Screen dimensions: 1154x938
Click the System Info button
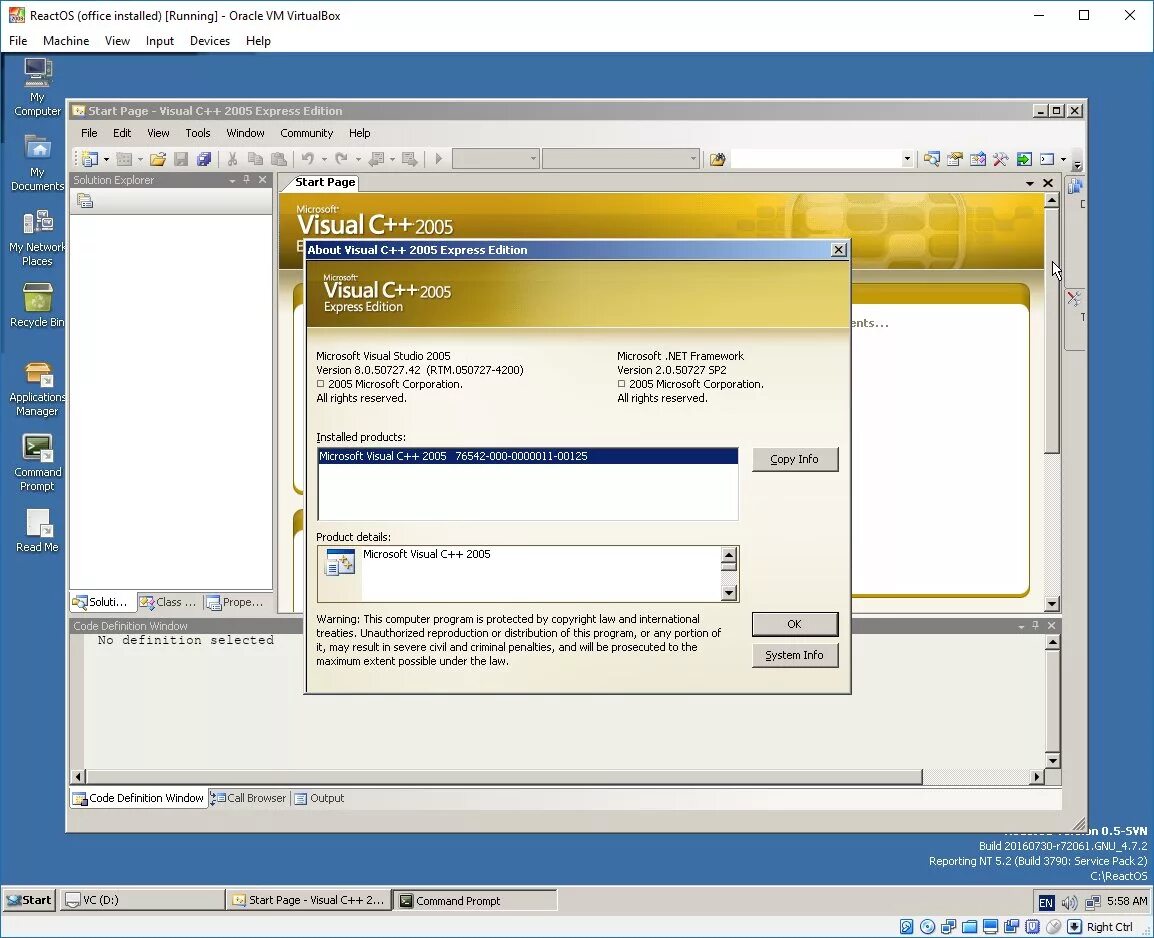[795, 655]
